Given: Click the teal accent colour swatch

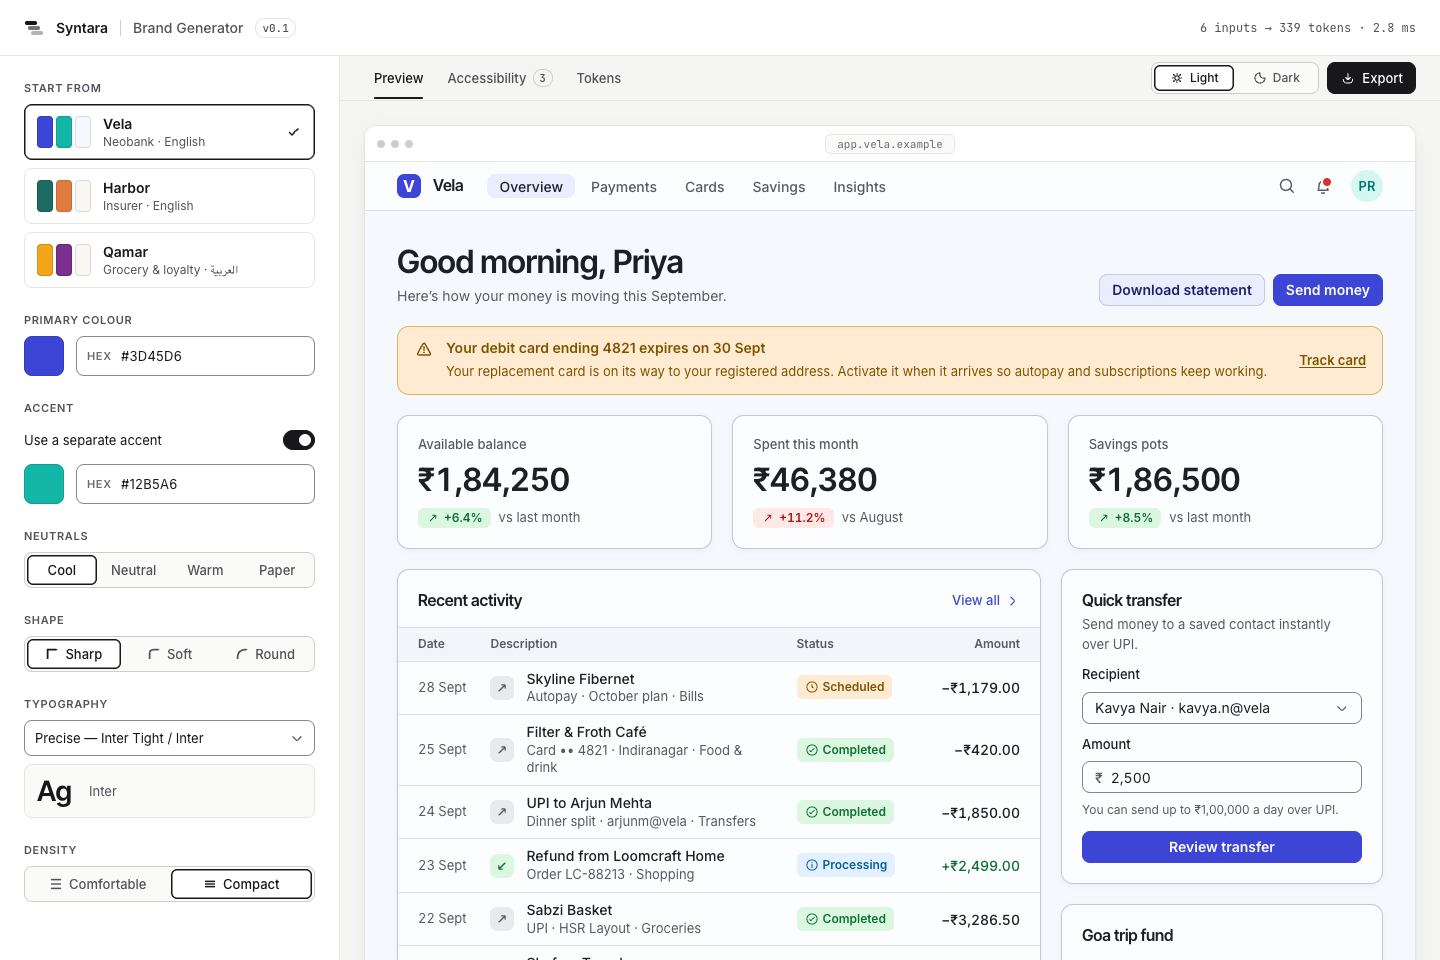Looking at the screenshot, I should coord(44,484).
